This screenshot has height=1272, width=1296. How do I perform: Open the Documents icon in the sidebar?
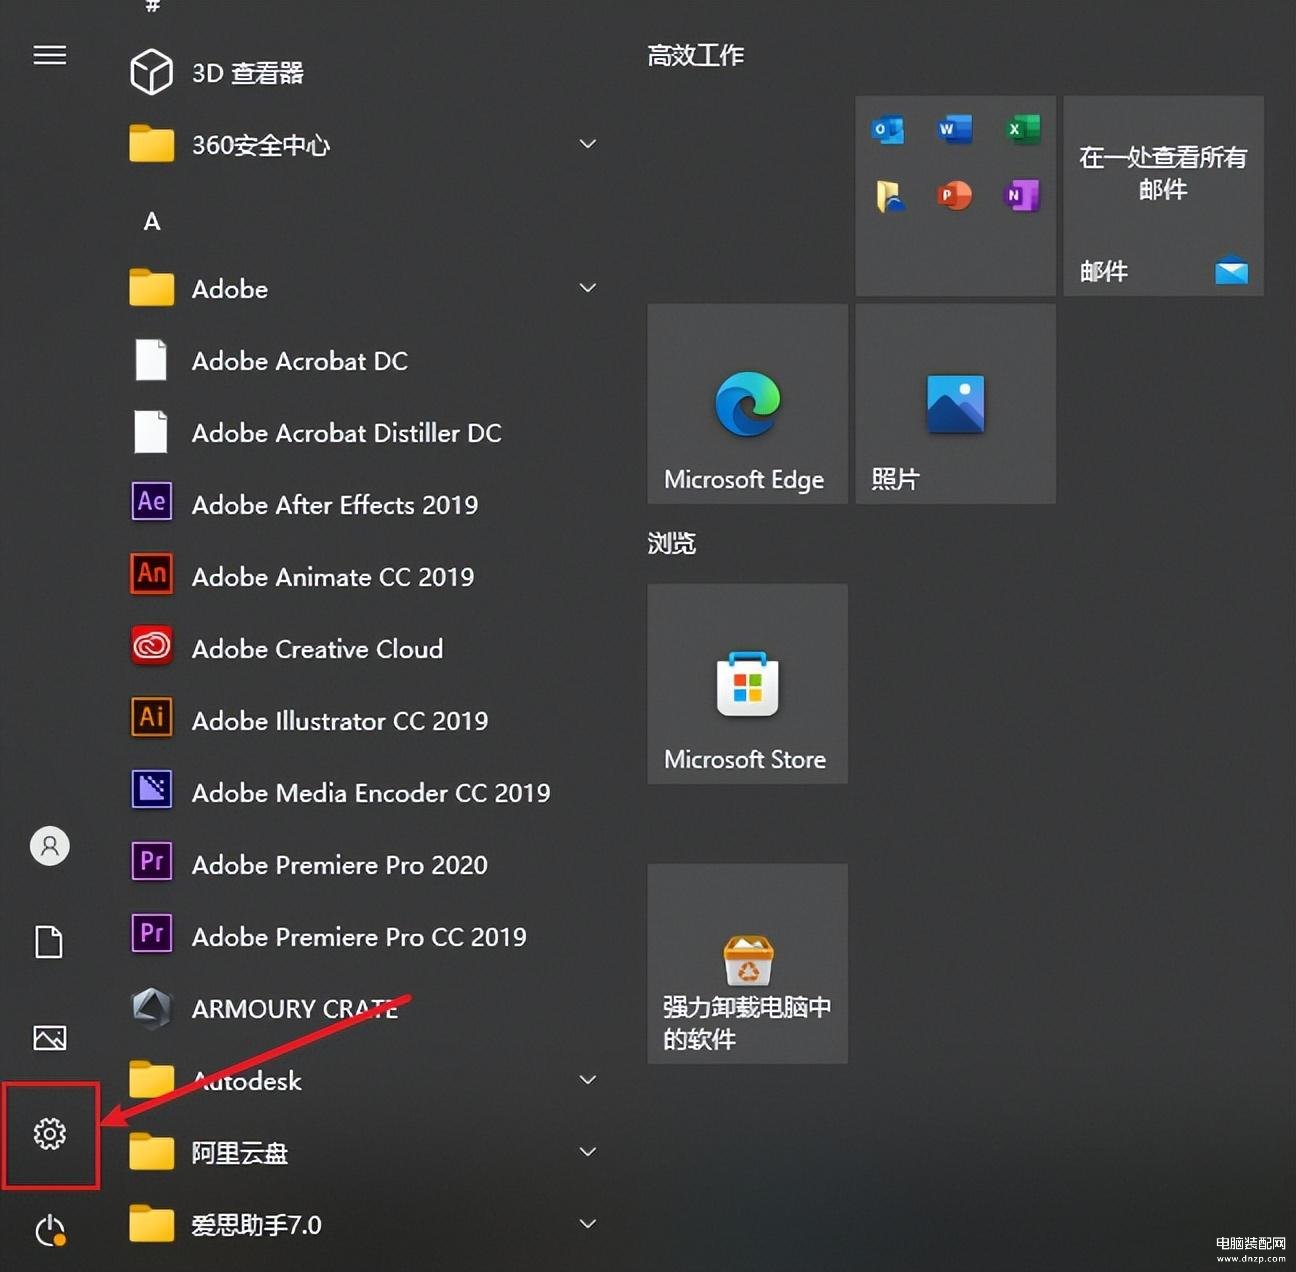tap(49, 941)
